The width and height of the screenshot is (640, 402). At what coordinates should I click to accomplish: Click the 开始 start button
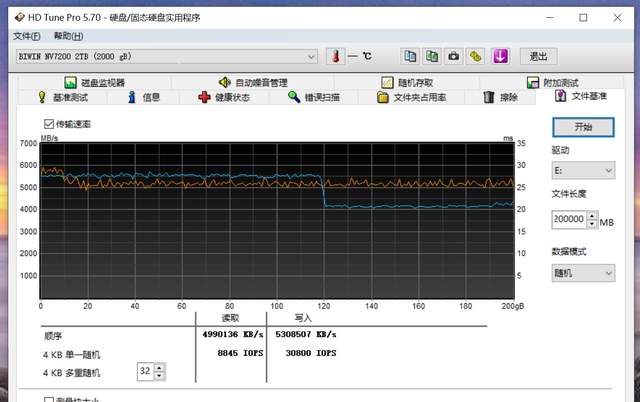(583, 127)
